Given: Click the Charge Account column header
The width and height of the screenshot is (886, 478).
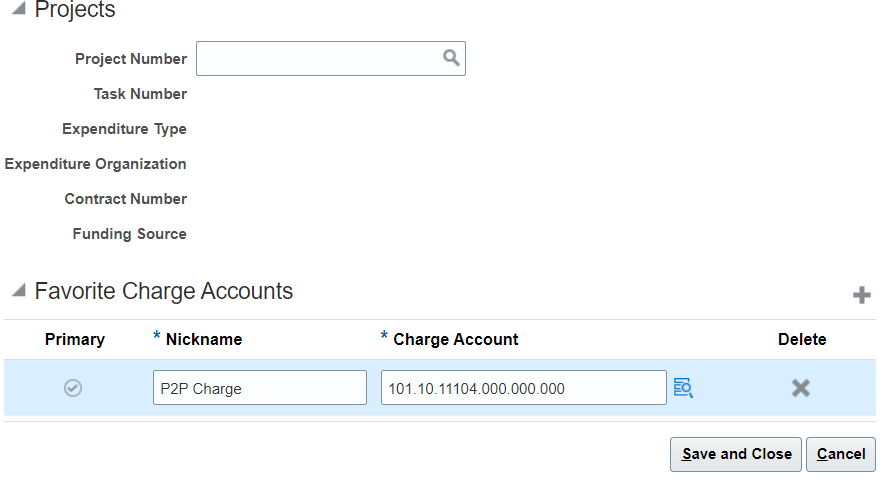Looking at the screenshot, I should (x=455, y=340).
